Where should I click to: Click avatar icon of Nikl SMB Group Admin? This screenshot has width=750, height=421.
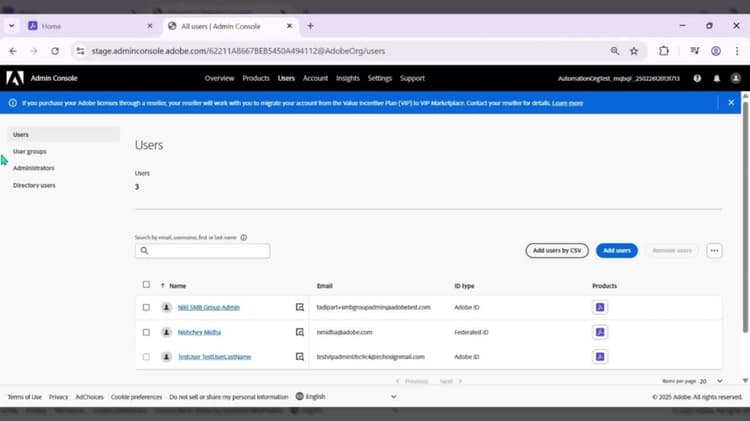coord(166,307)
